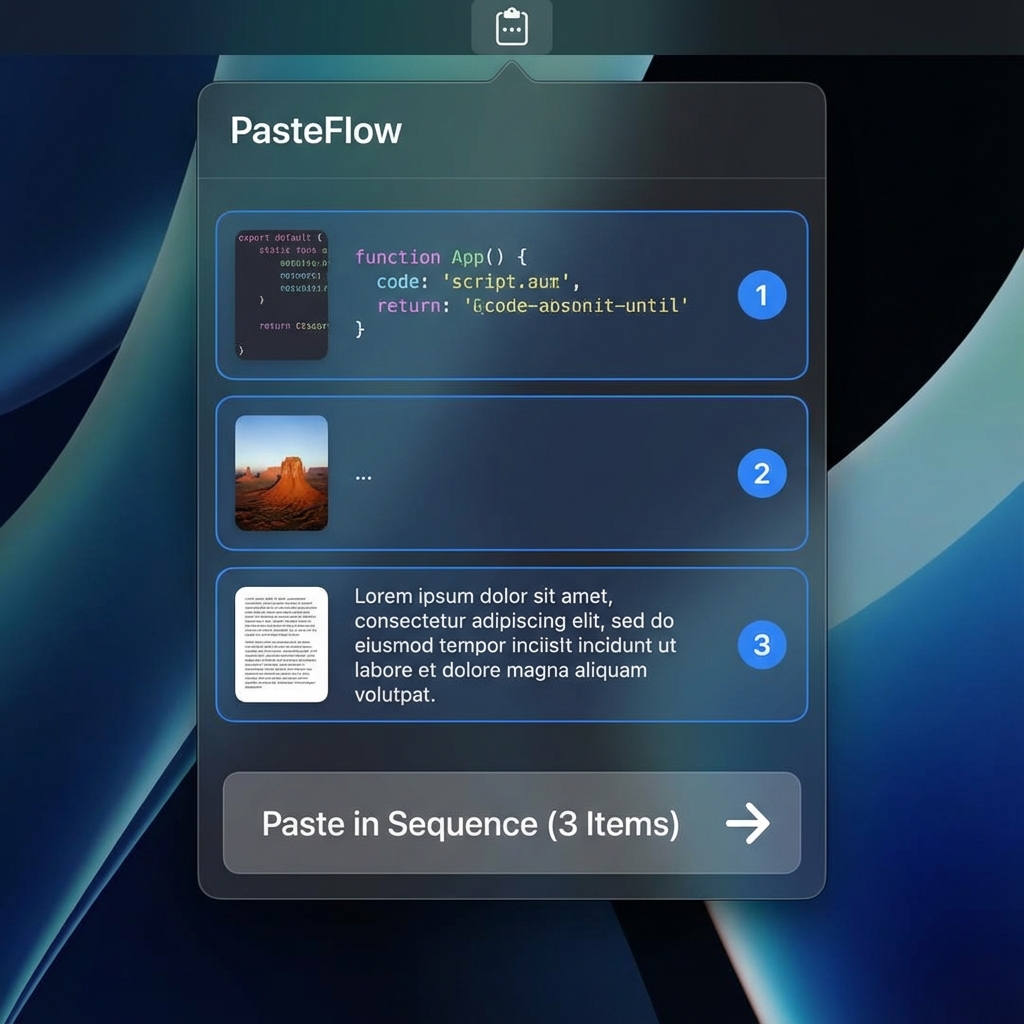Click the PasteFlow title heading
This screenshot has width=1024, height=1024.
[x=315, y=129]
